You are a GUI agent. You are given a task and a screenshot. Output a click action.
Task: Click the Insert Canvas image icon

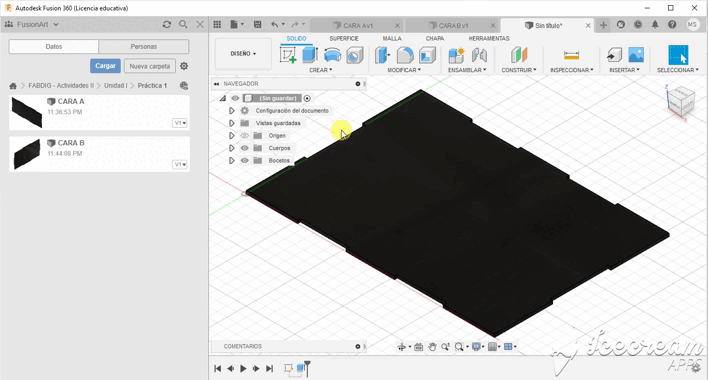click(636, 55)
